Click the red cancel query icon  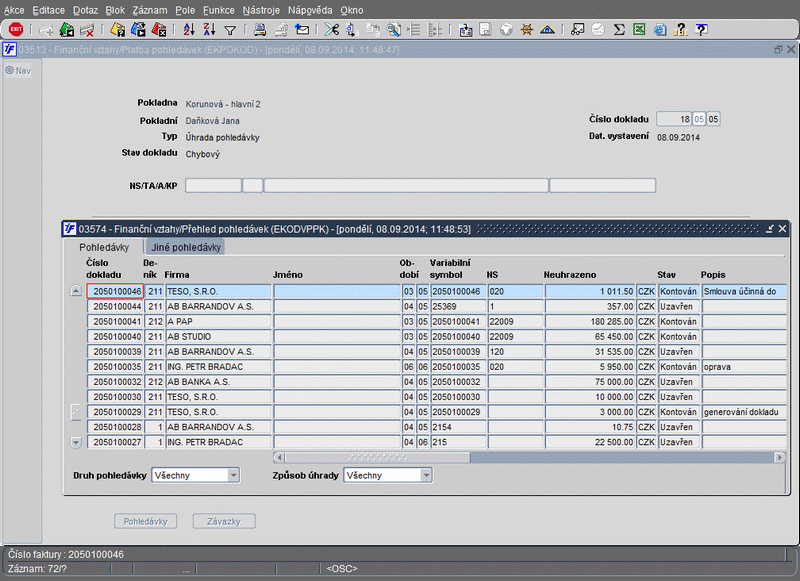159,30
